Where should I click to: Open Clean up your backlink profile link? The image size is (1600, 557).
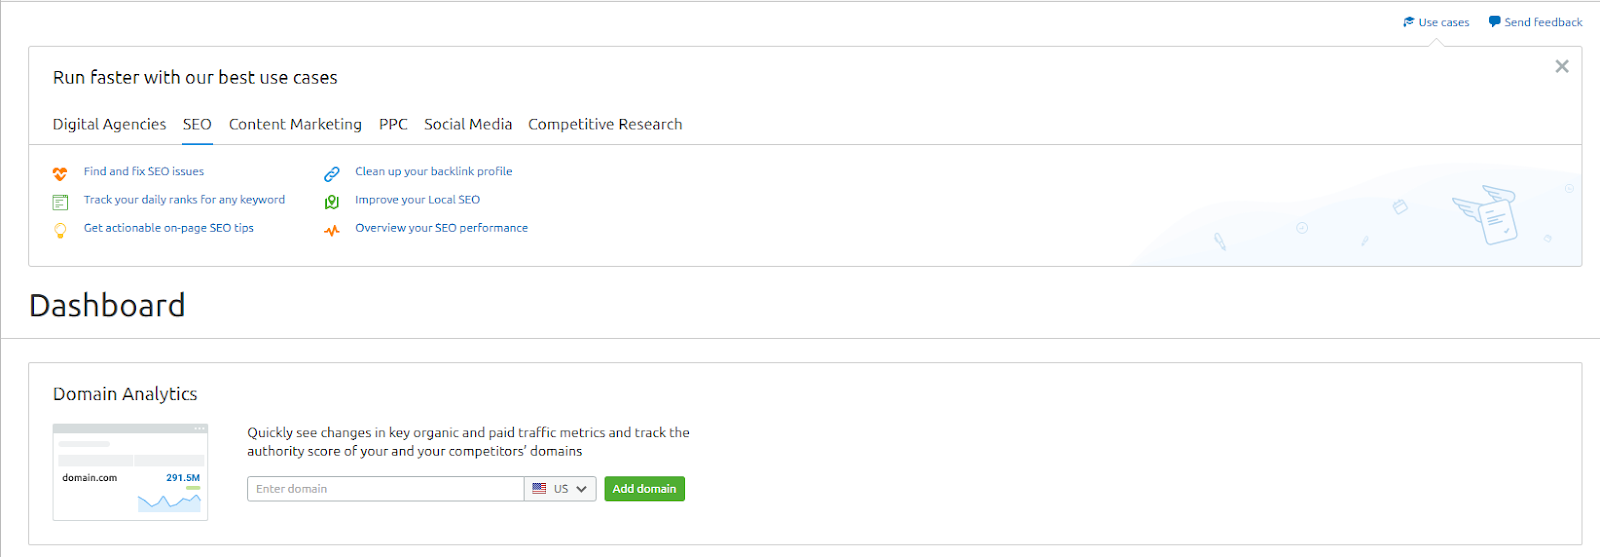pyautogui.click(x=433, y=172)
